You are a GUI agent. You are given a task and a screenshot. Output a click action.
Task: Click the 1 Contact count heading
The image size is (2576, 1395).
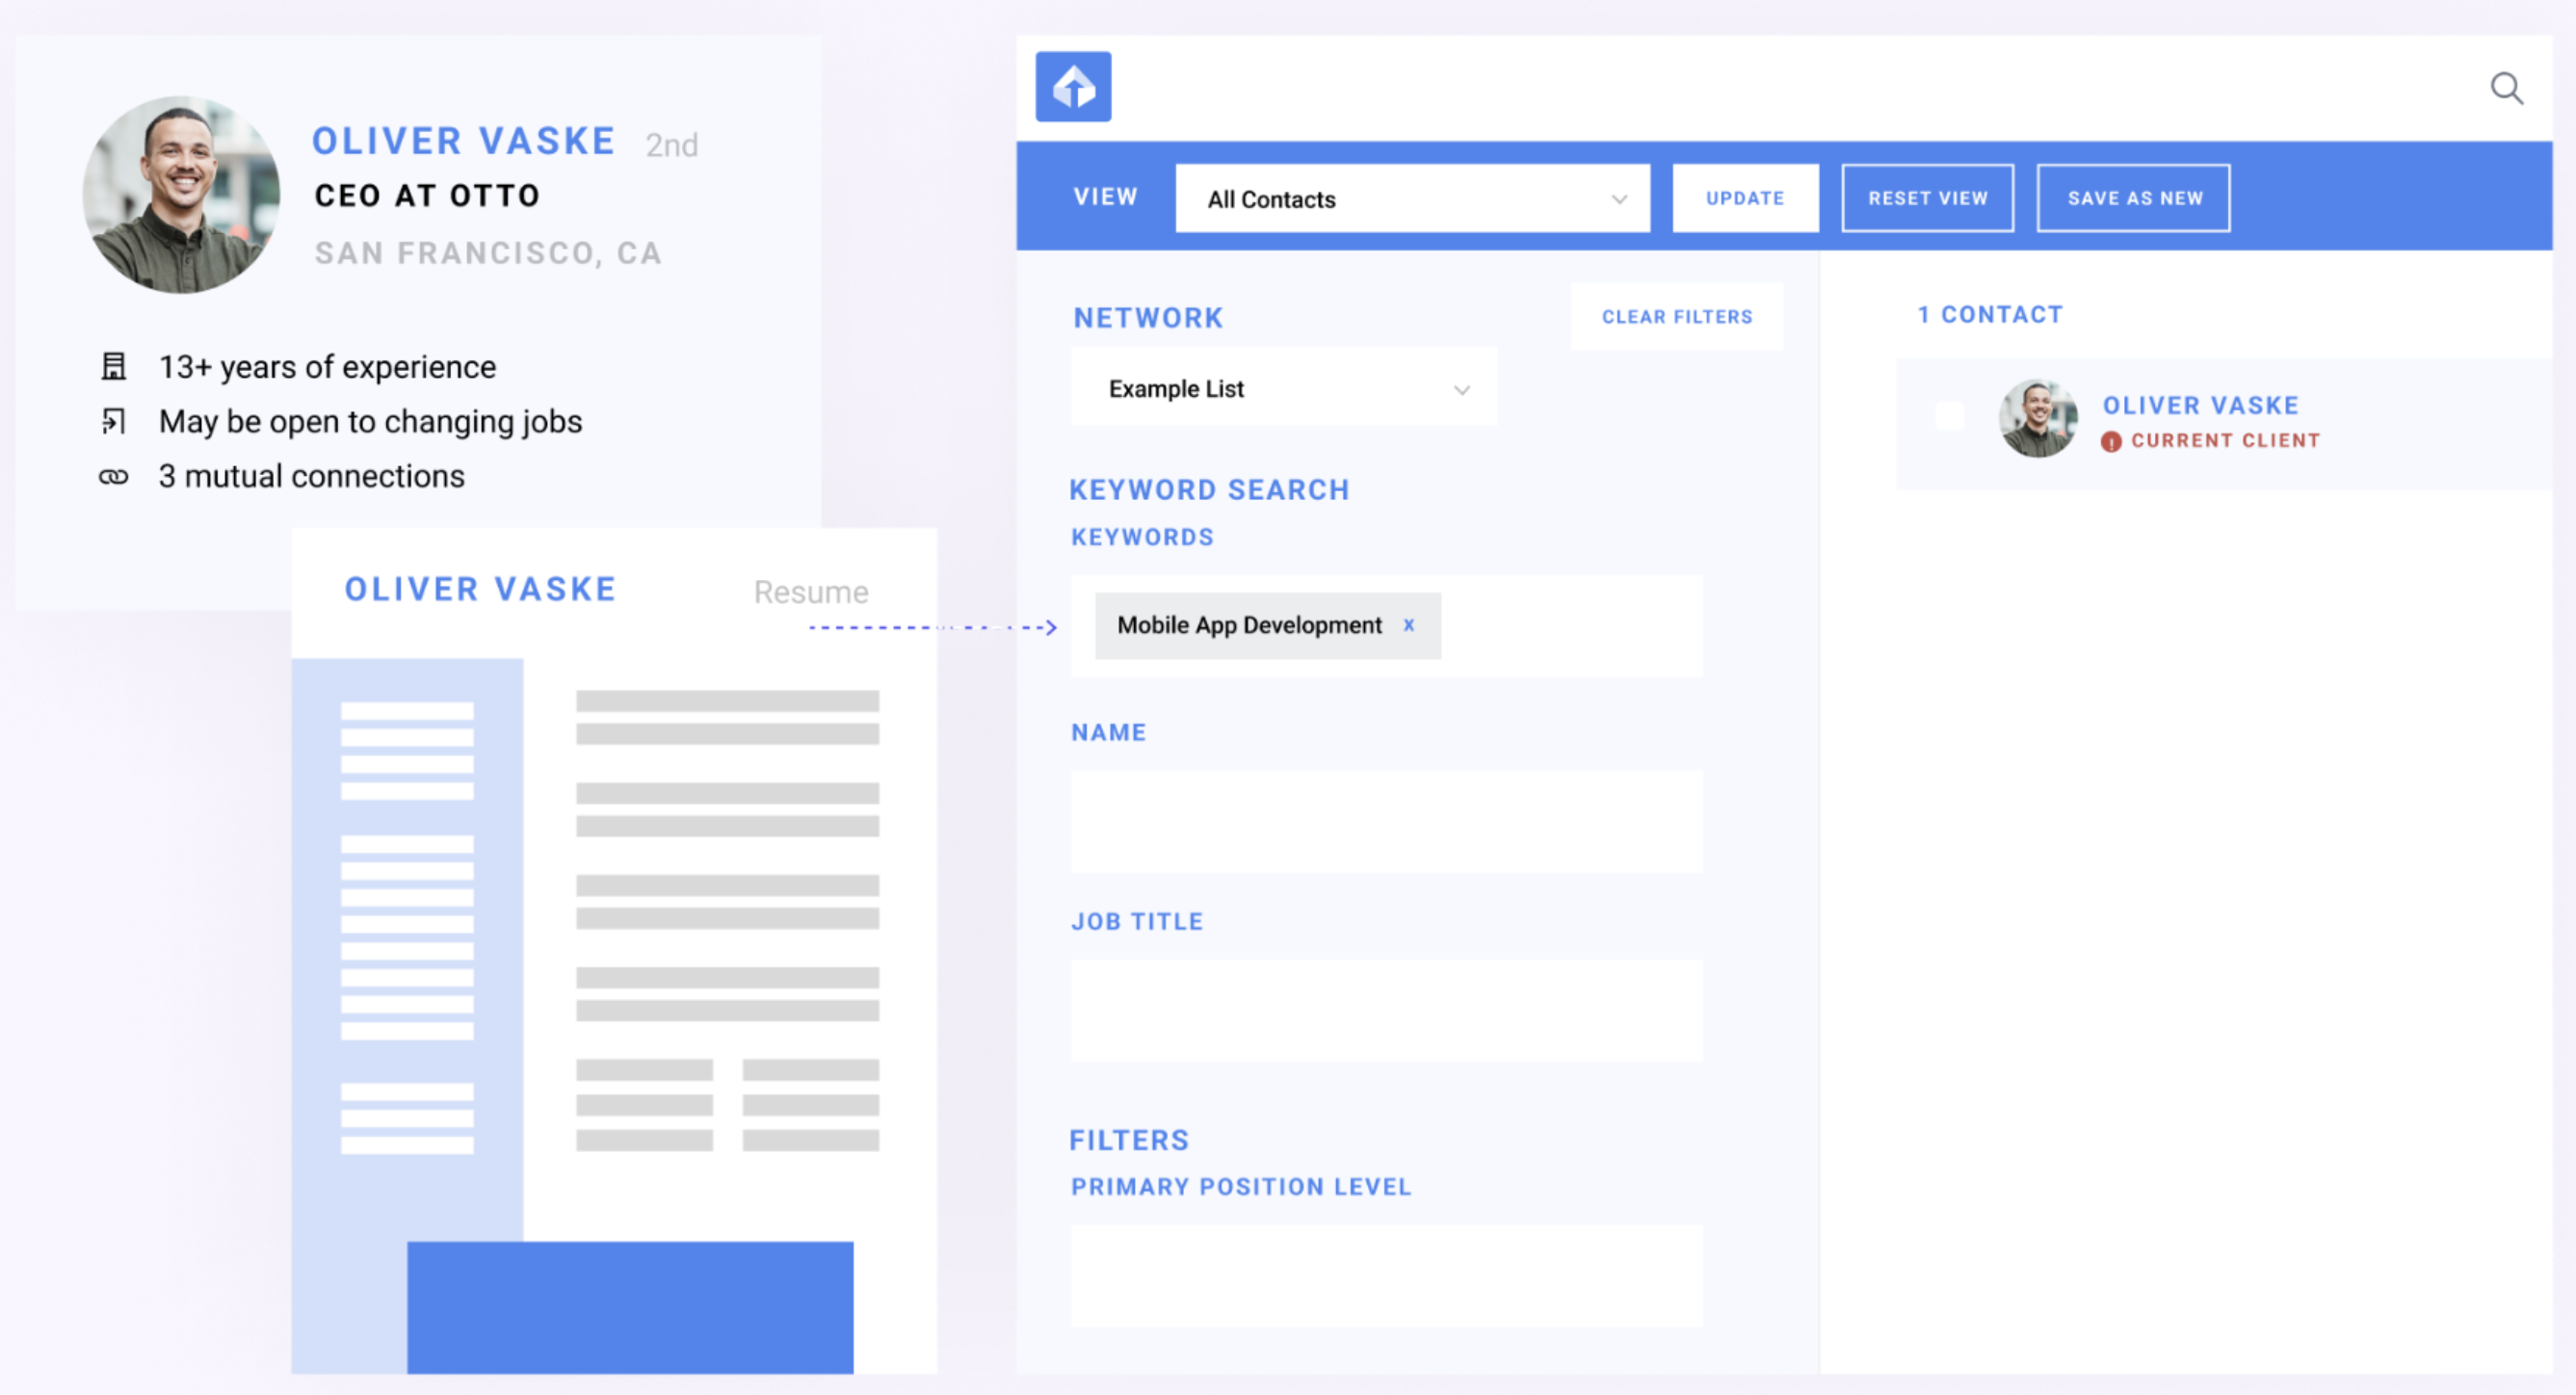[1990, 315]
